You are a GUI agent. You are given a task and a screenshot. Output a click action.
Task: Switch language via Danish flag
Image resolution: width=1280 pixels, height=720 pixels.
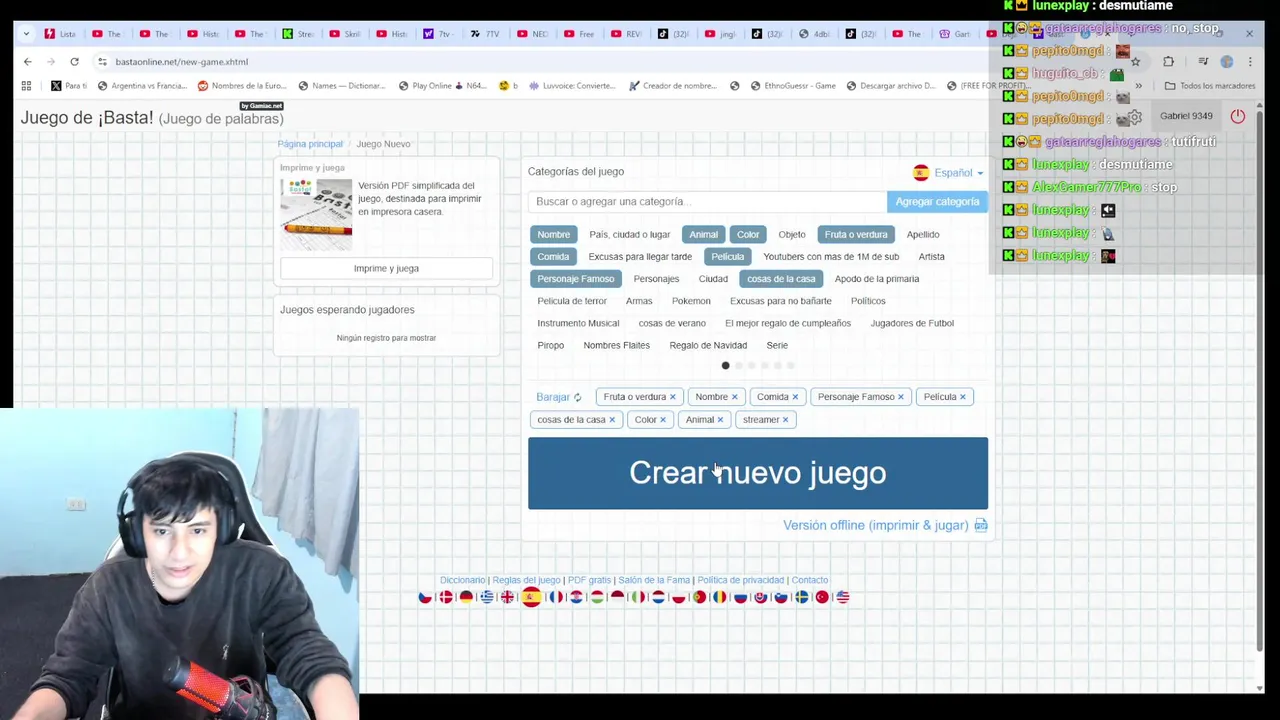pyautogui.click(x=446, y=597)
